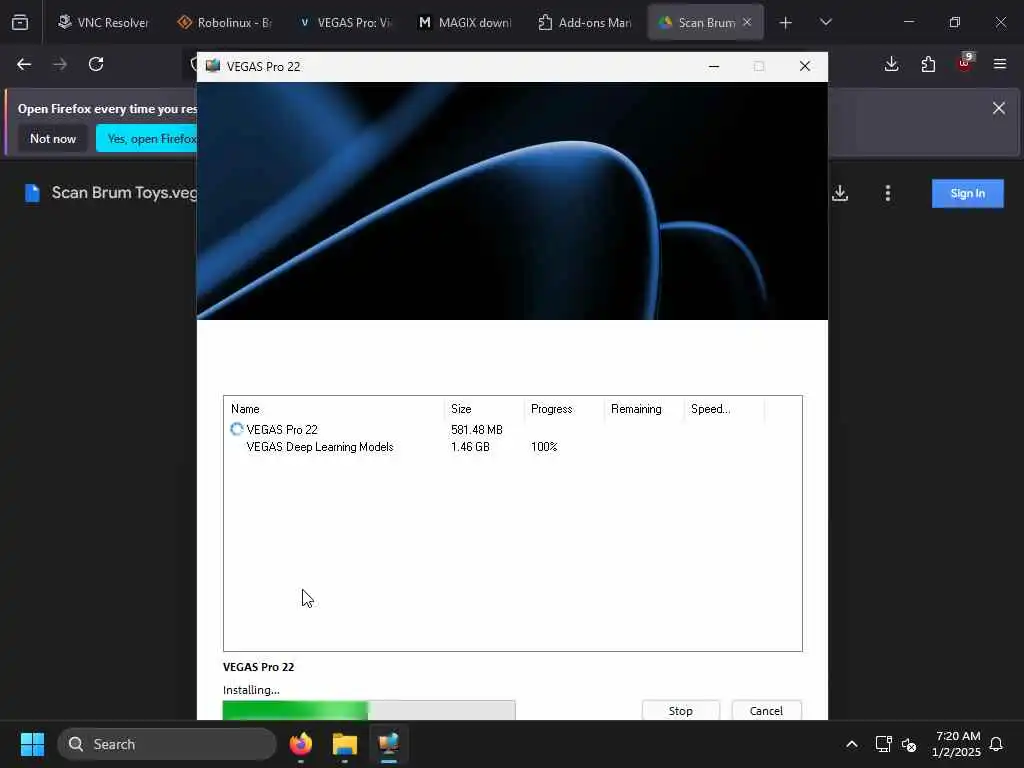Viewport: 1024px width, 768px height.
Task: Download the Scan Brum Toys file
Action: [x=840, y=193]
